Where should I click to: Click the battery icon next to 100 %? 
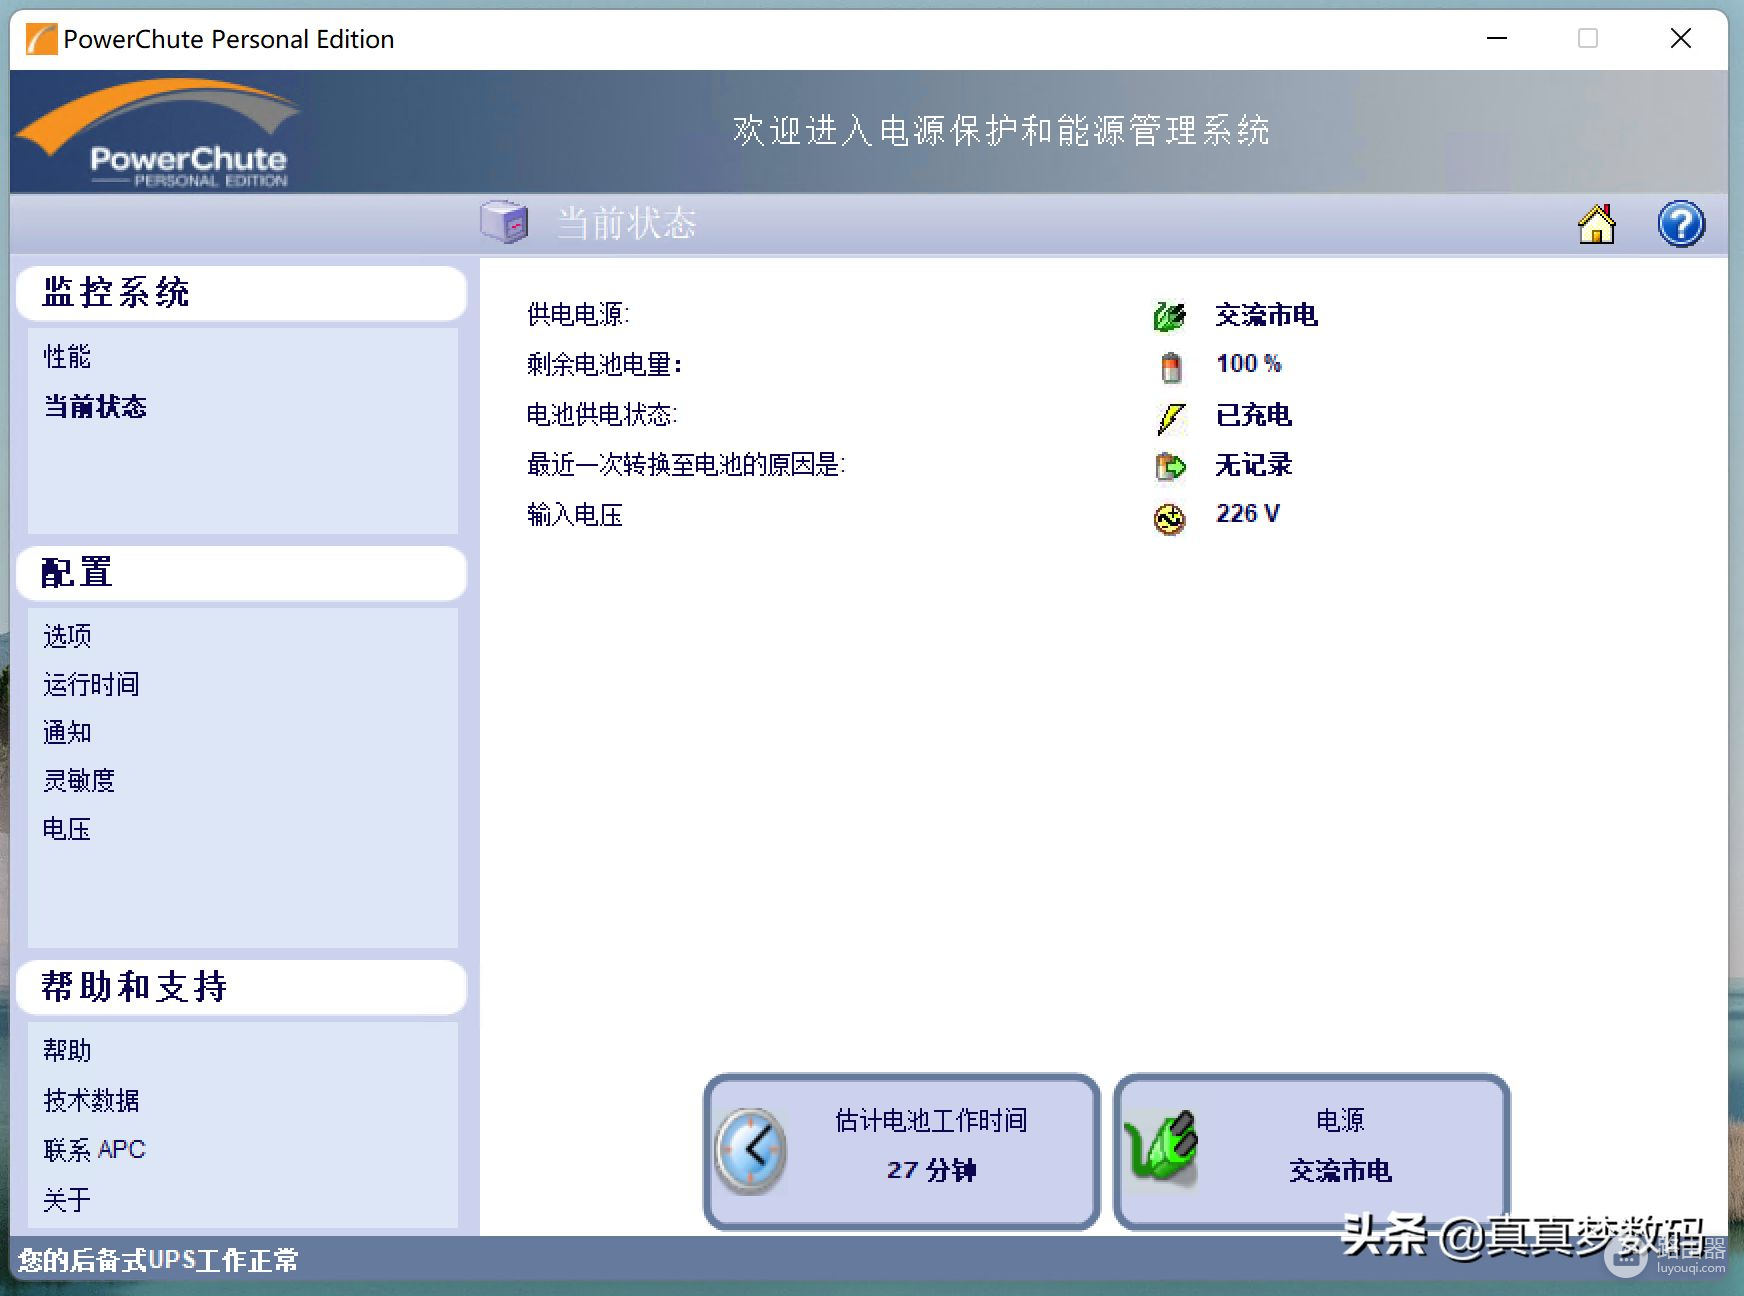[1170, 366]
